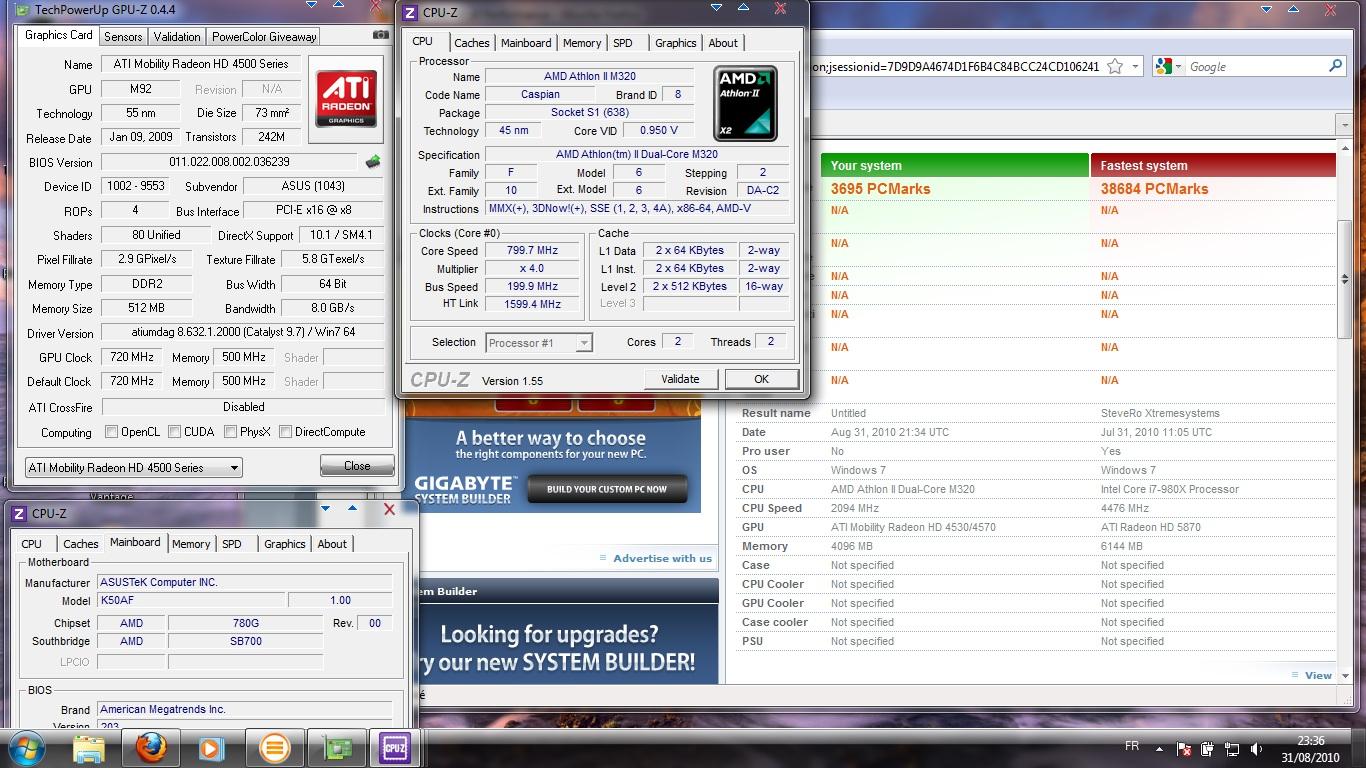The height and width of the screenshot is (768, 1366).
Task: Click the View link below the results
Action: pos(1318,675)
